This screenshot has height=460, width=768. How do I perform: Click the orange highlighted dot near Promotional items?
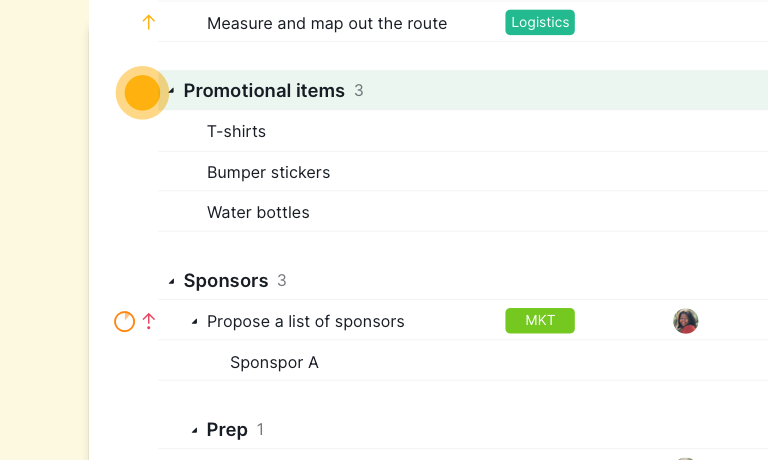[x=142, y=93]
